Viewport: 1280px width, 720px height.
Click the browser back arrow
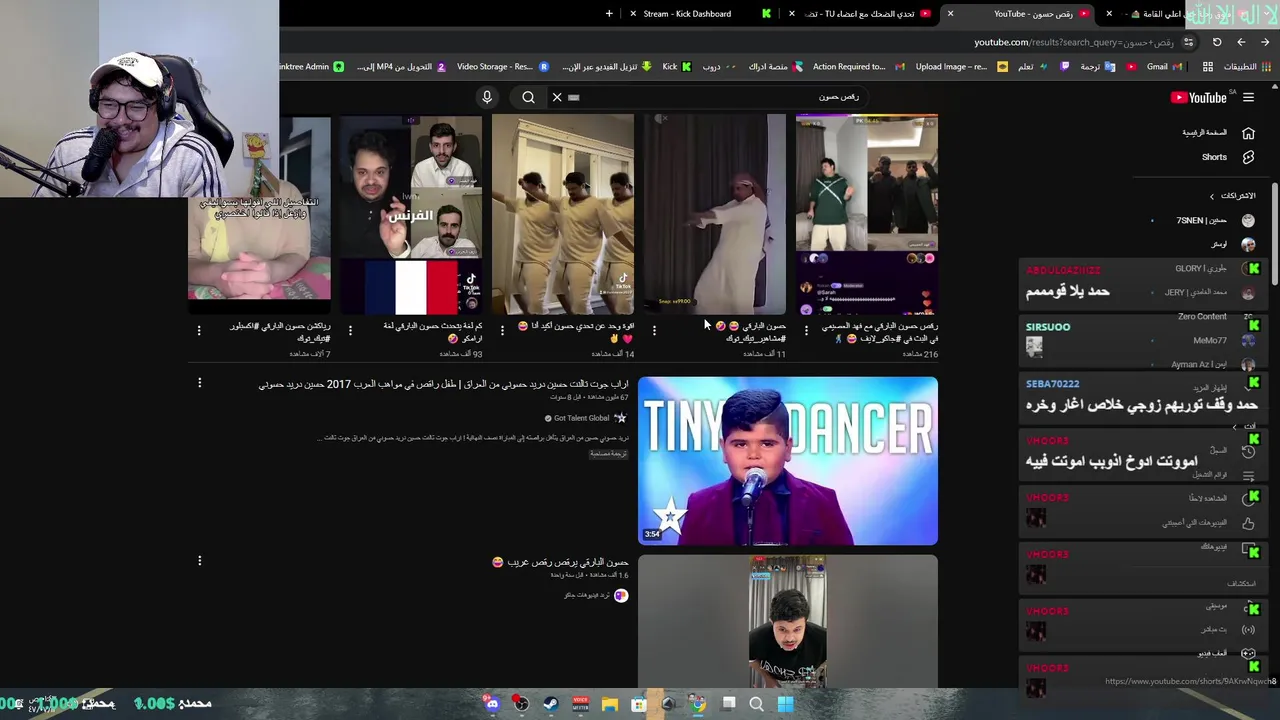tap(1265, 42)
